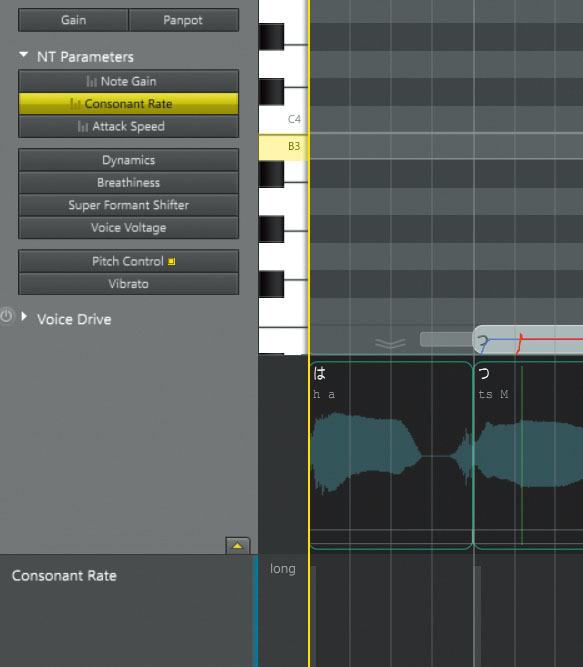Open the Breathiness parameter

tap(128, 183)
